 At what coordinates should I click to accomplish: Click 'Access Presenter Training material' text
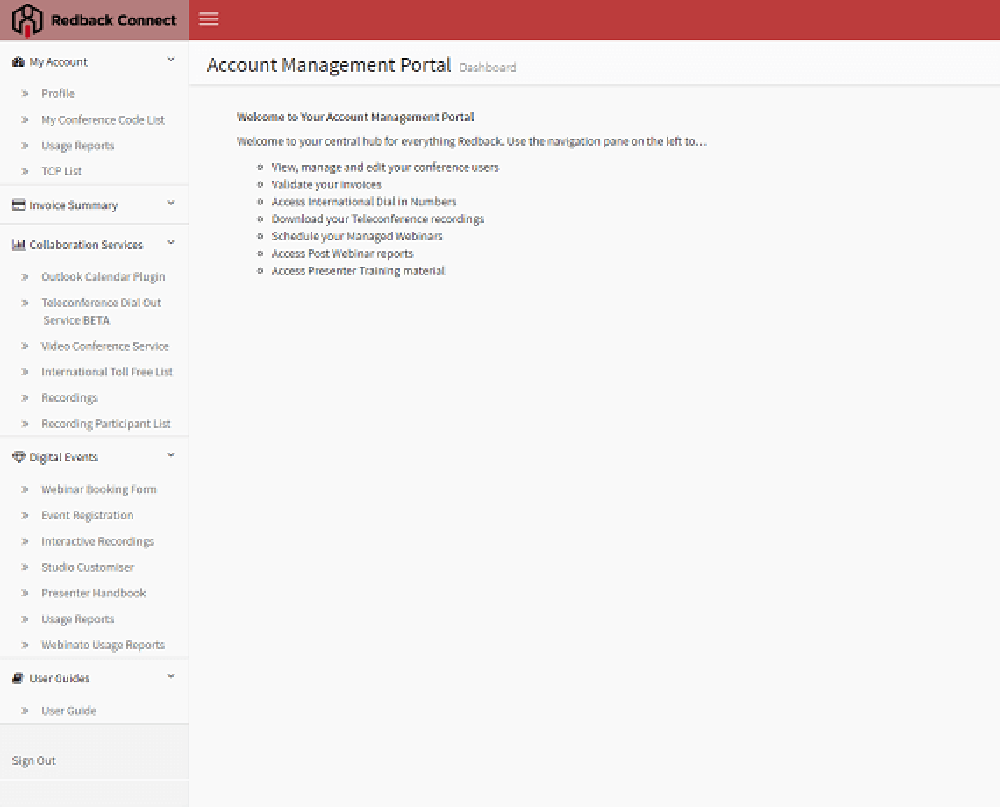click(358, 270)
